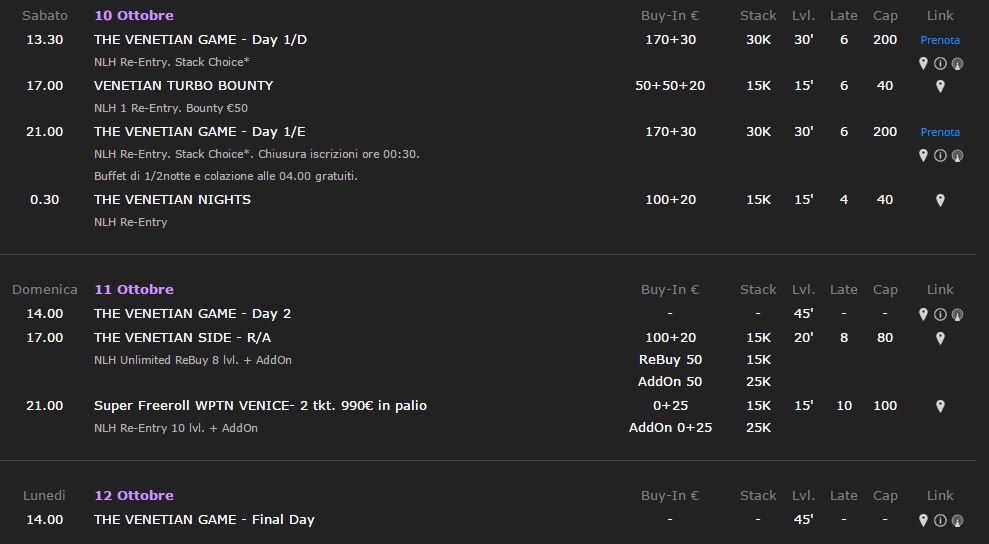
Task: Open location pin for Final Day event
Action: tap(923, 521)
